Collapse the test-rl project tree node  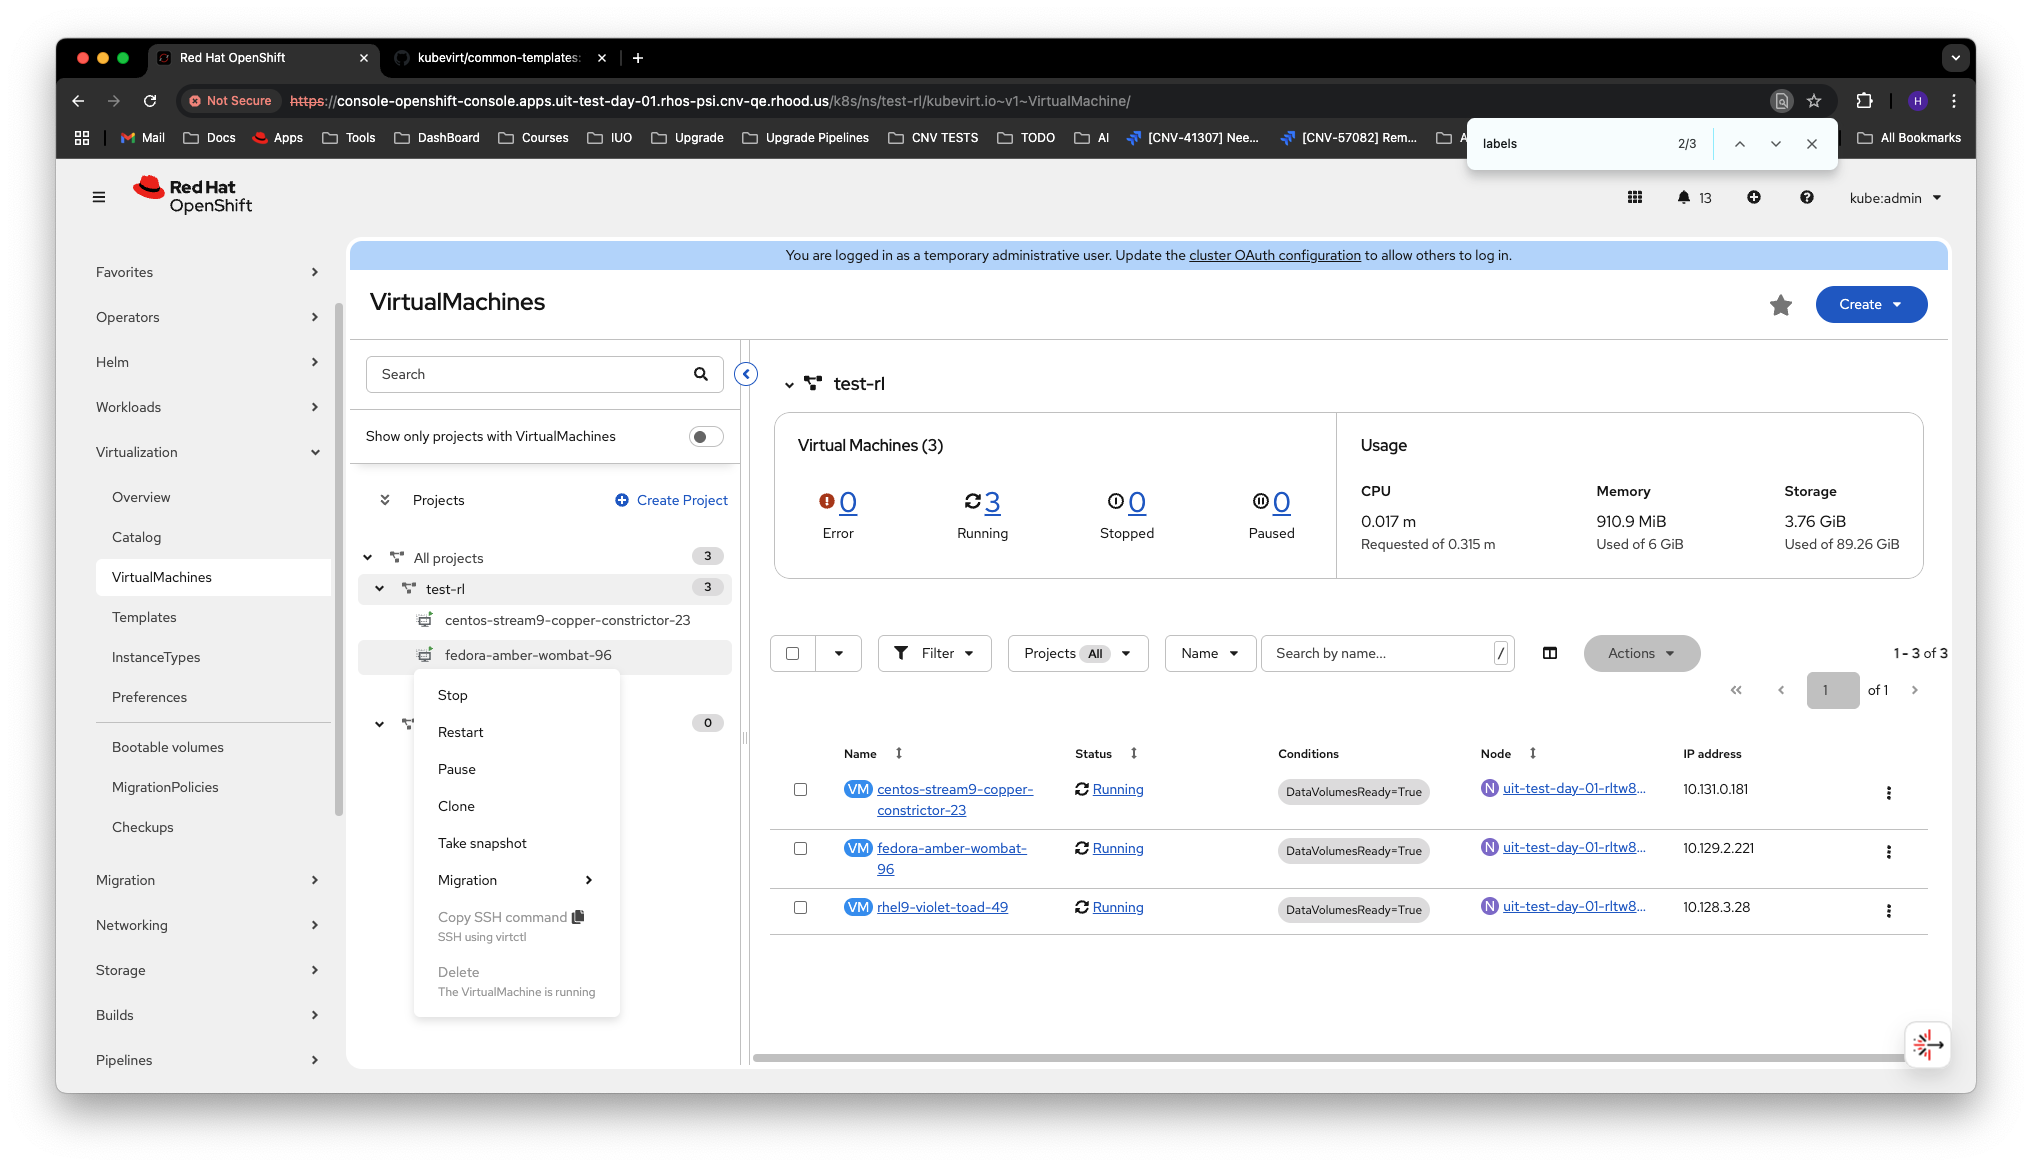pos(380,589)
